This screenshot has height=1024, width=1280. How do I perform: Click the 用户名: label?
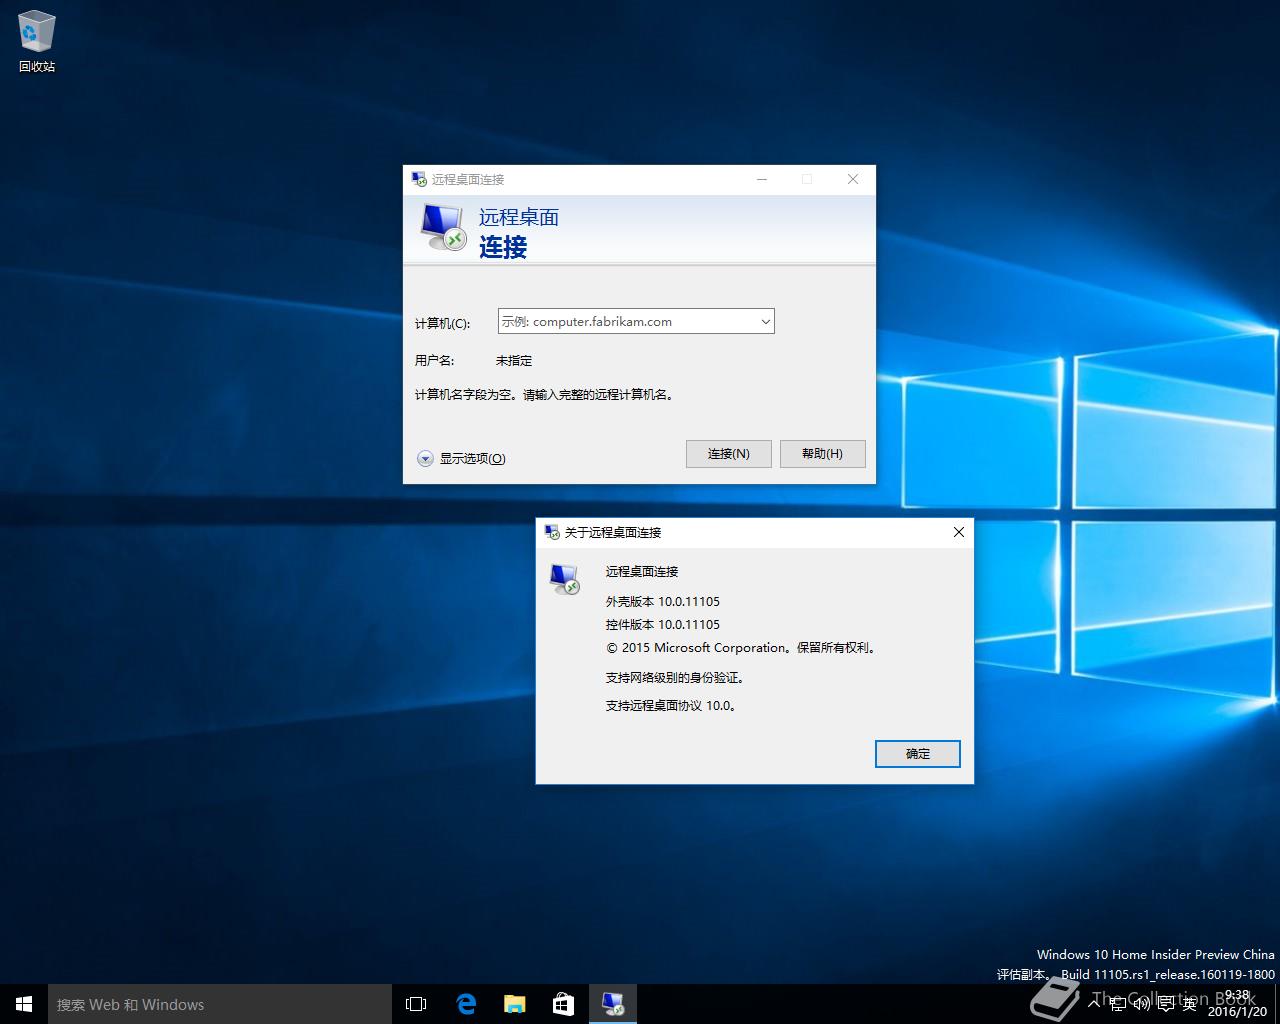pos(434,360)
